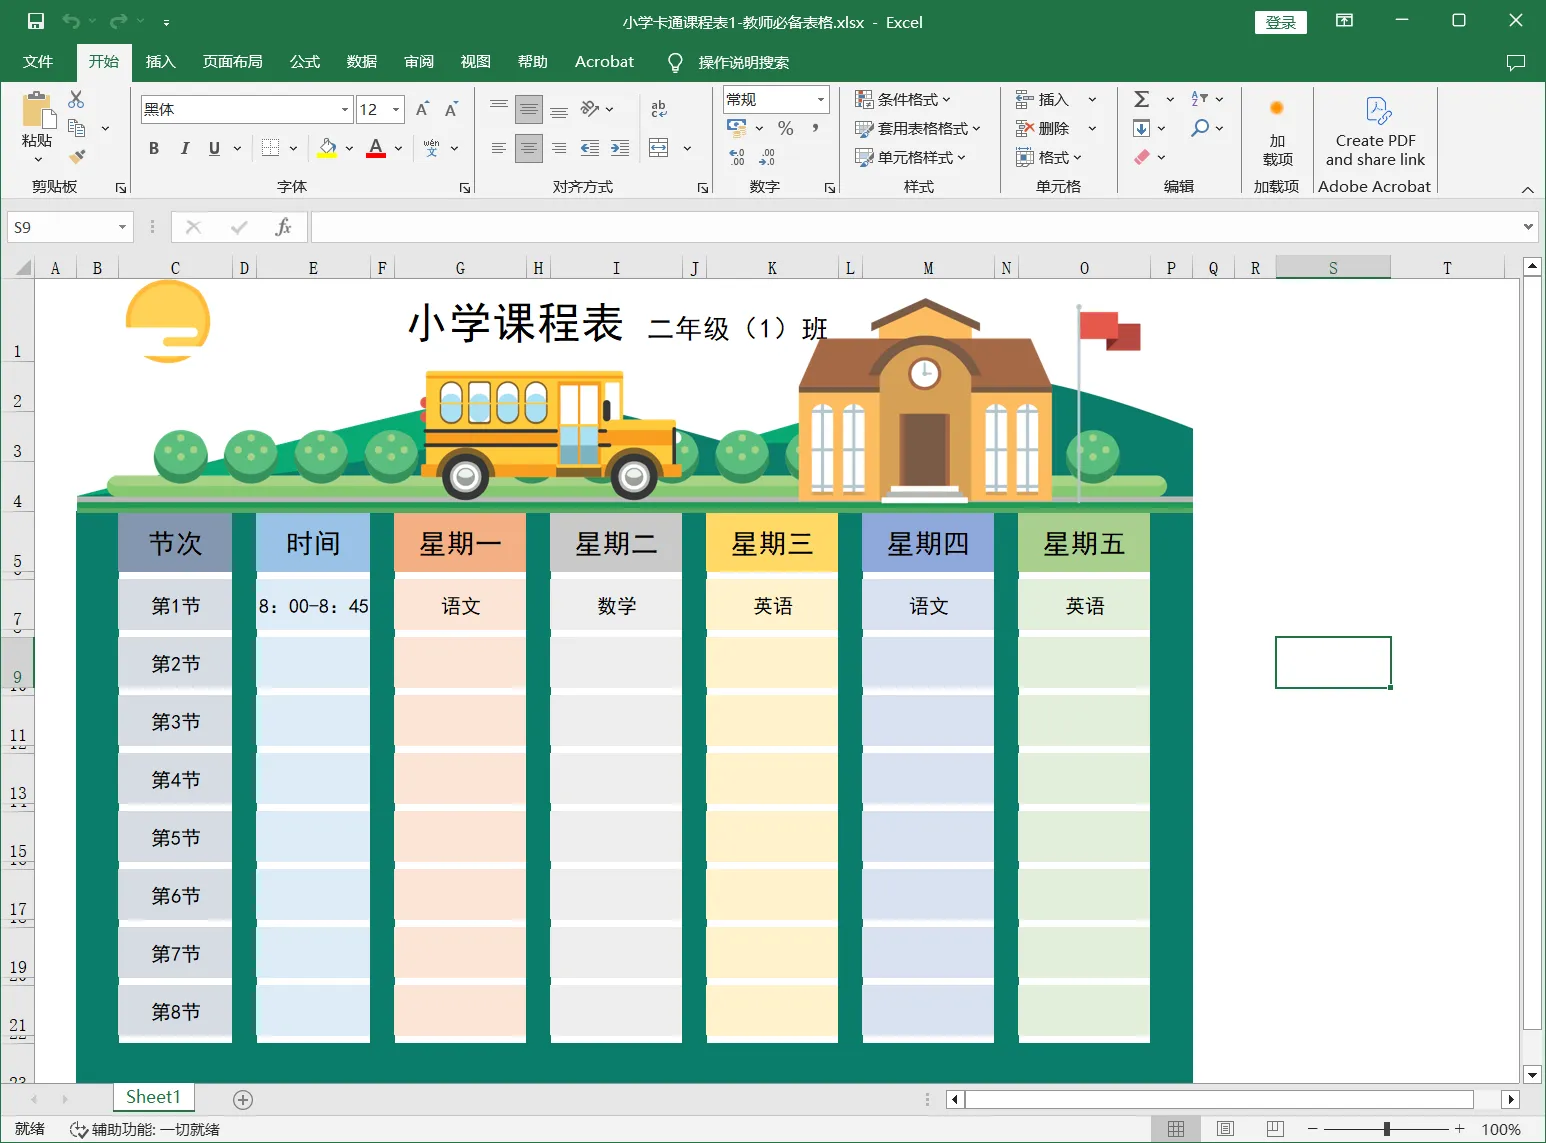The height and width of the screenshot is (1143, 1546).
Task: Click the Wrap Text icon
Action: pyautogui.click(x=659, y=109)
